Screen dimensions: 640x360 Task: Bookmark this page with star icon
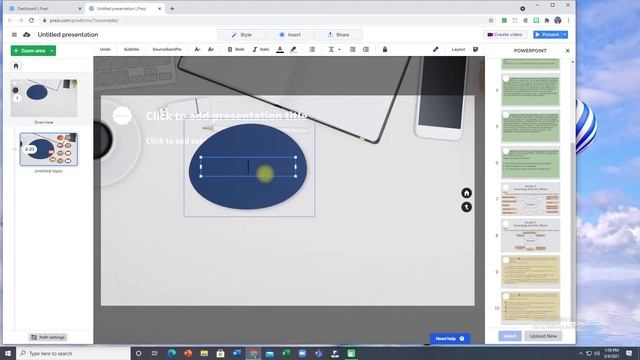click(491, 20)
